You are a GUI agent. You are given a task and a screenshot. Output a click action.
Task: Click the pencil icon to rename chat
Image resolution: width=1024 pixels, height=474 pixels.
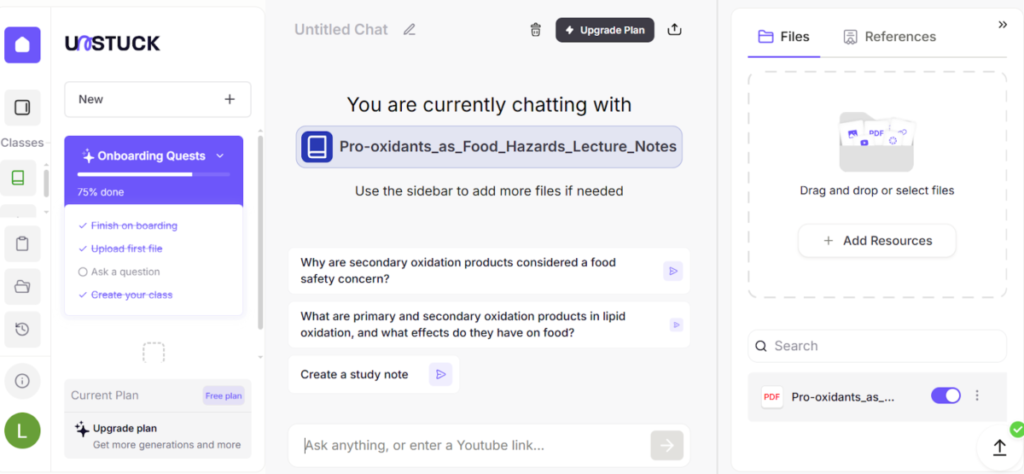[x=409, y=30]
